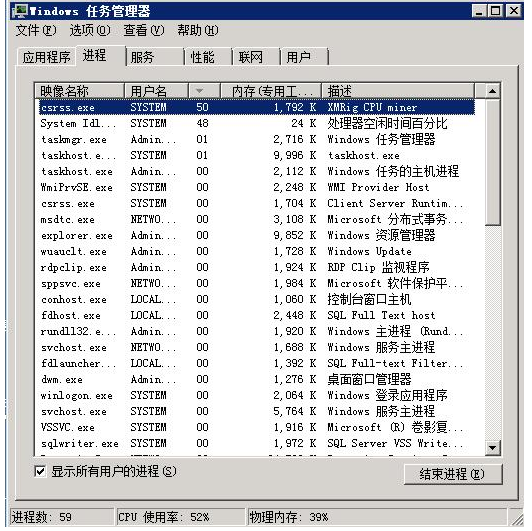Viewport: 532px width, 531px height.
Task: Open the 查看(V) menu
Action: [144, 31]
